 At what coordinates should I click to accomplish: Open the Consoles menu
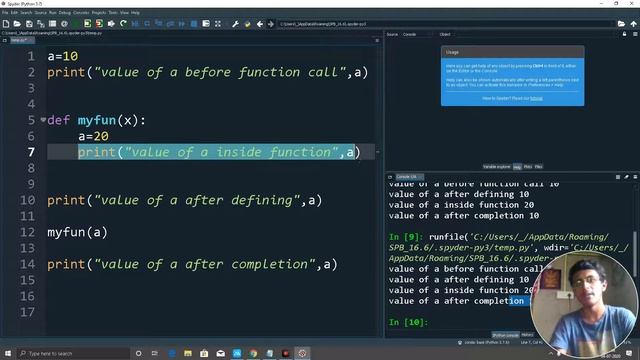81,13
